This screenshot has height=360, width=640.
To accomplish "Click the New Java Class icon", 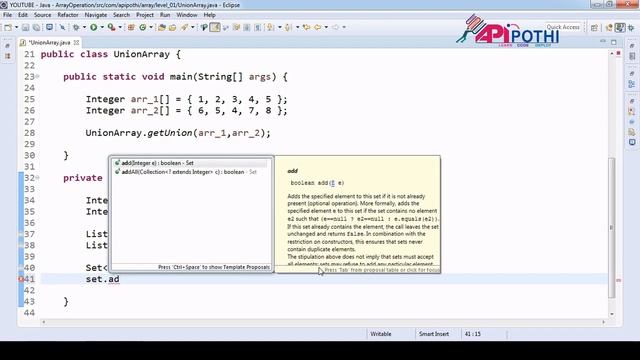I will pyautogui.click(x=142, y=27).
